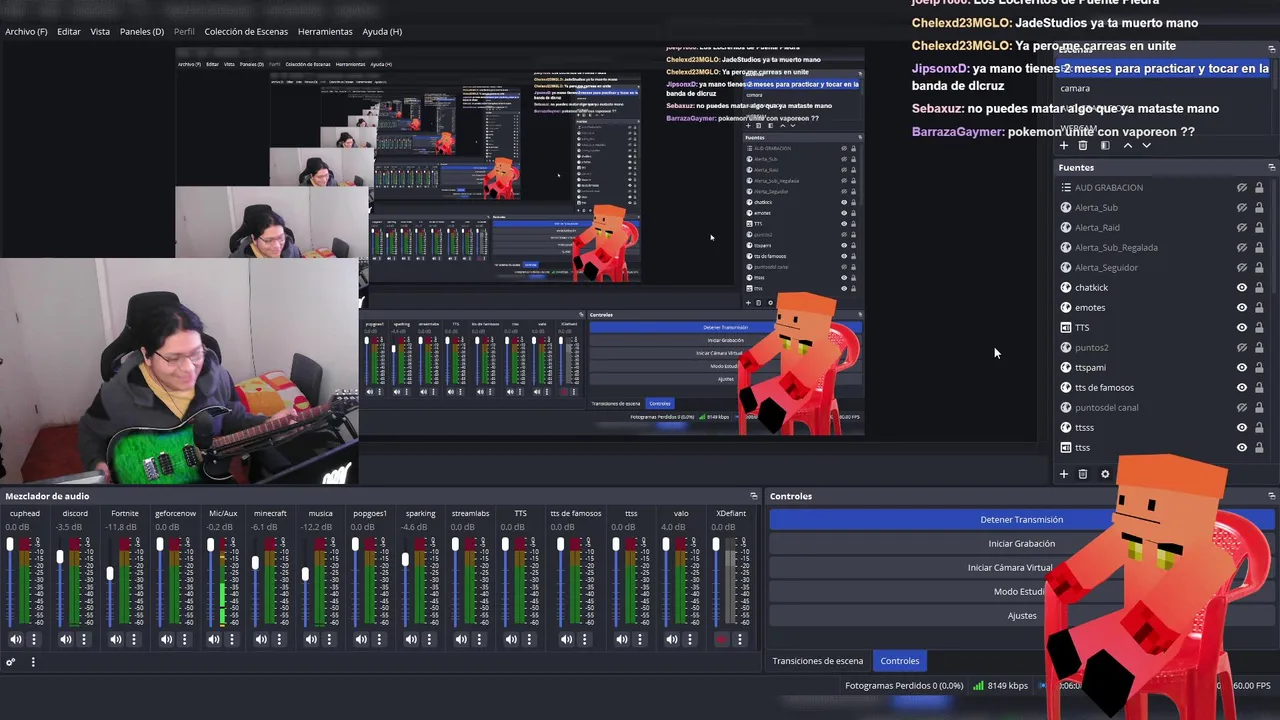Open musica channel options menu
The width and height of the screenshot is (1280, 720).
coord(329,639)
